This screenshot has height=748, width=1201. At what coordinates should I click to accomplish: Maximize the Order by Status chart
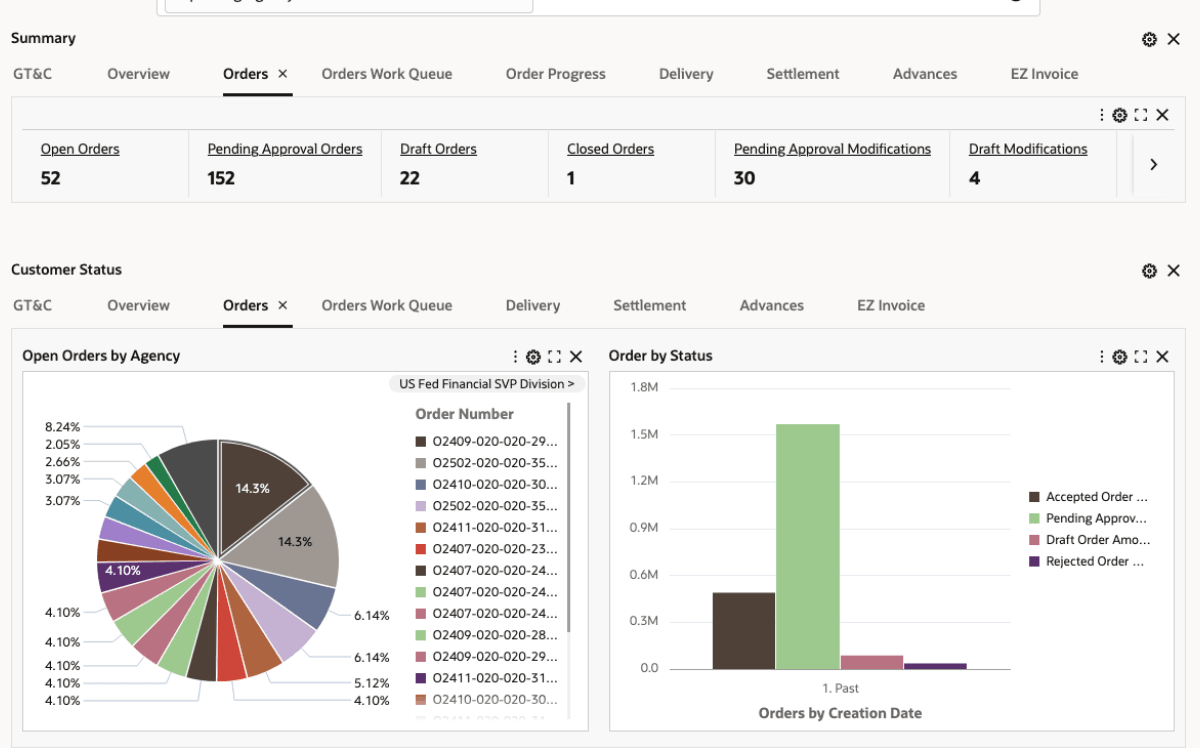1141,357
